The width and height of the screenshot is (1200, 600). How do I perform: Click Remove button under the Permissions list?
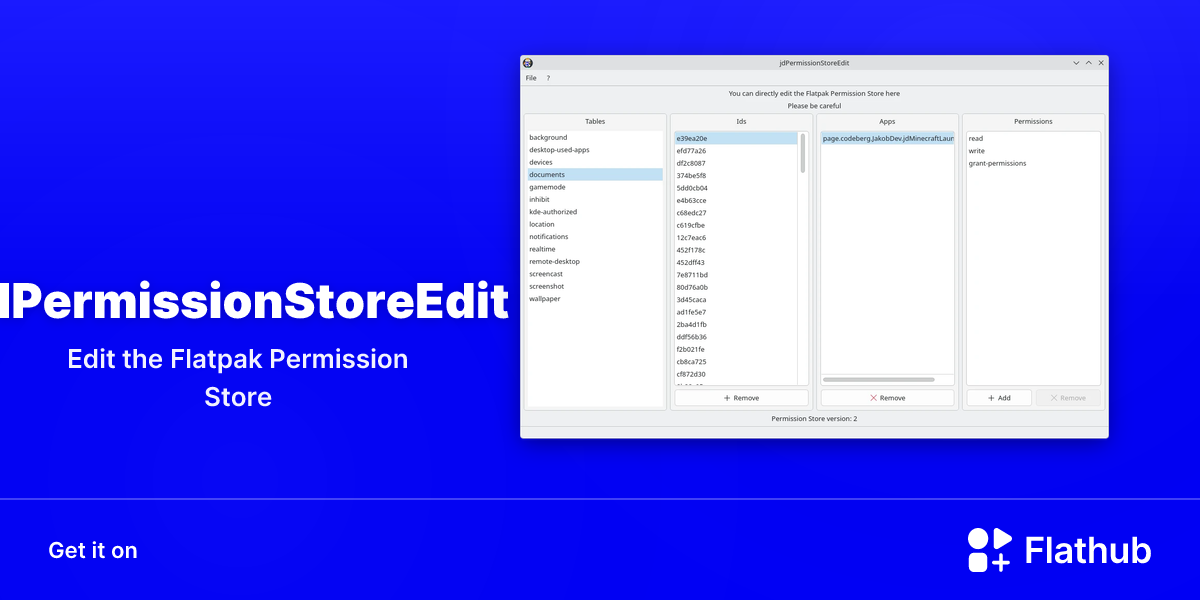pos(1068,398)
